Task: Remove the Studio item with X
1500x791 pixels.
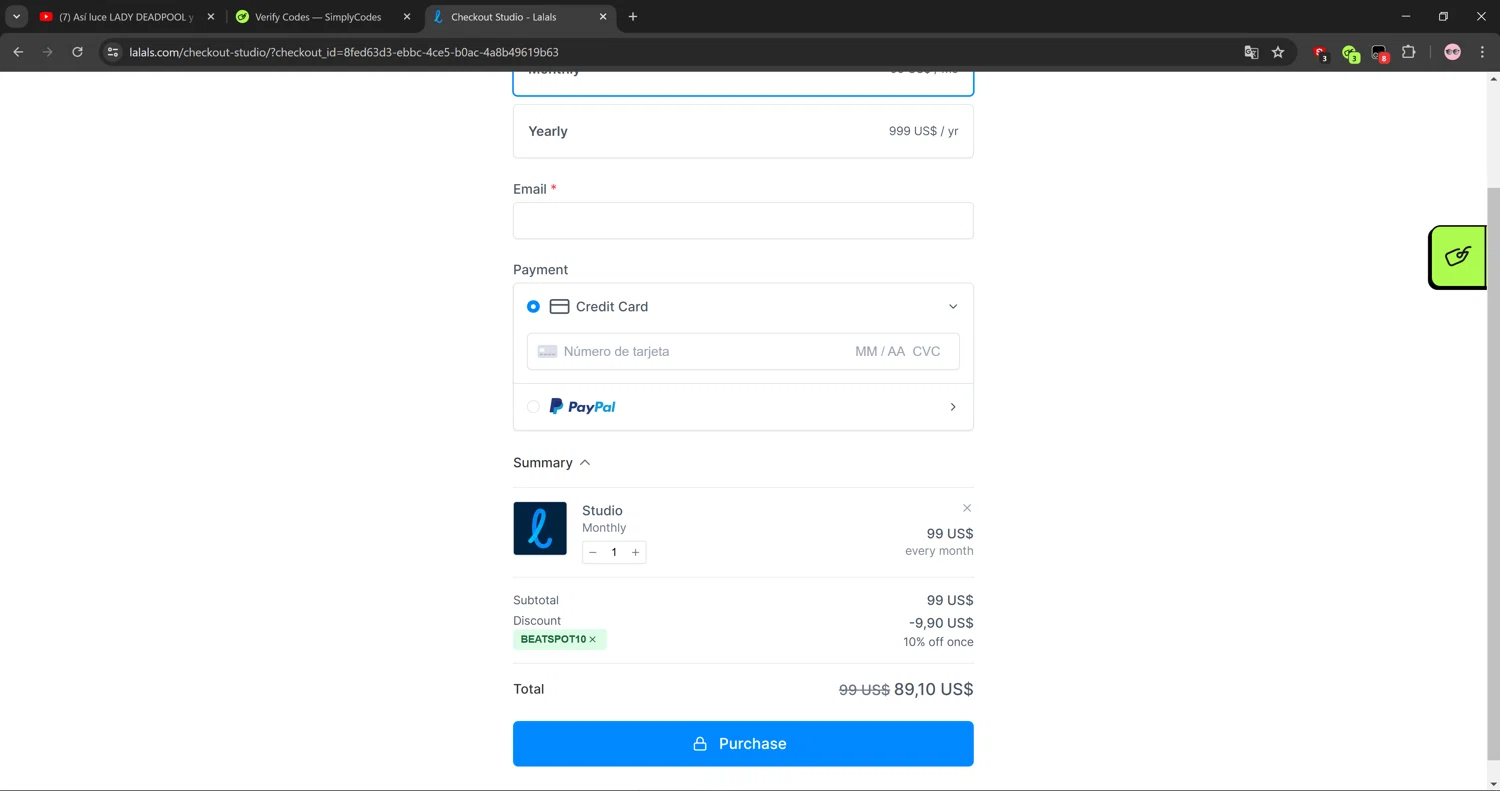Action: point(967,508)
